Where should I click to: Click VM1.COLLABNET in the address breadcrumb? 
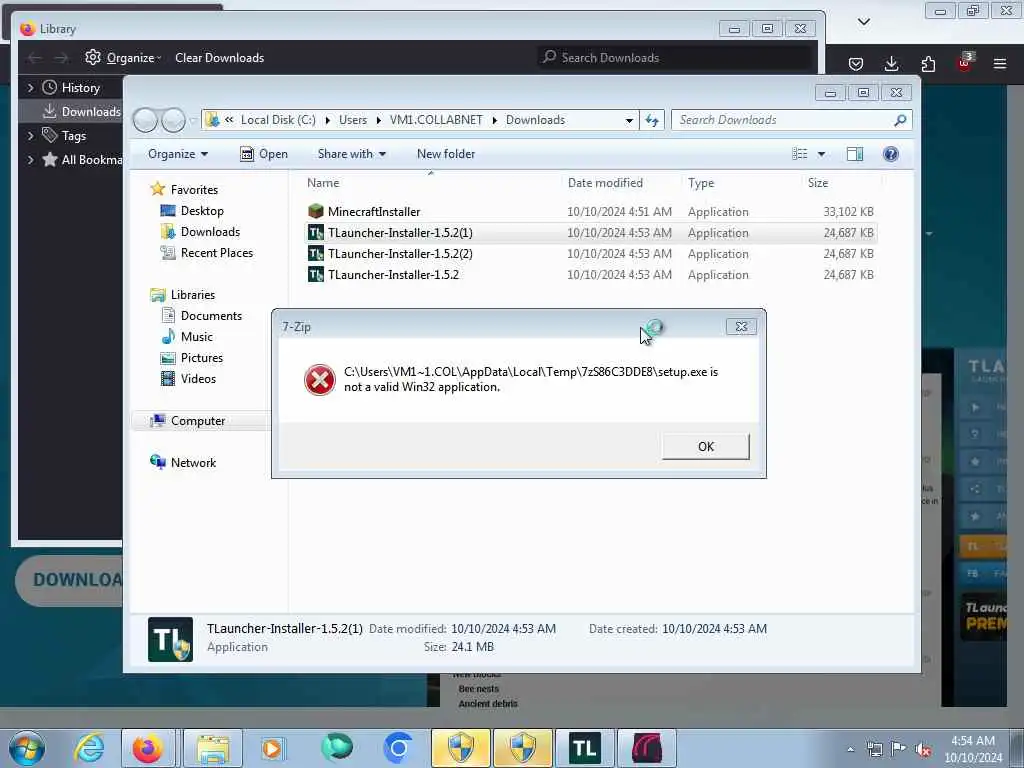[x=436, y=120]
